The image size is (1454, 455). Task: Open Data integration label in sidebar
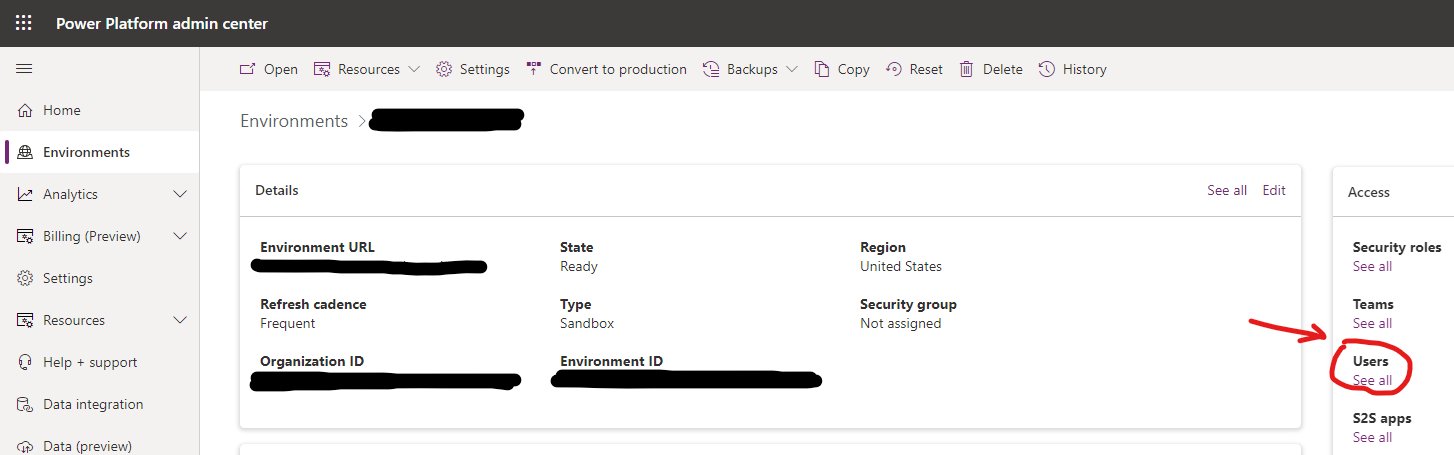pyautogui.click(x=93, y=404)
